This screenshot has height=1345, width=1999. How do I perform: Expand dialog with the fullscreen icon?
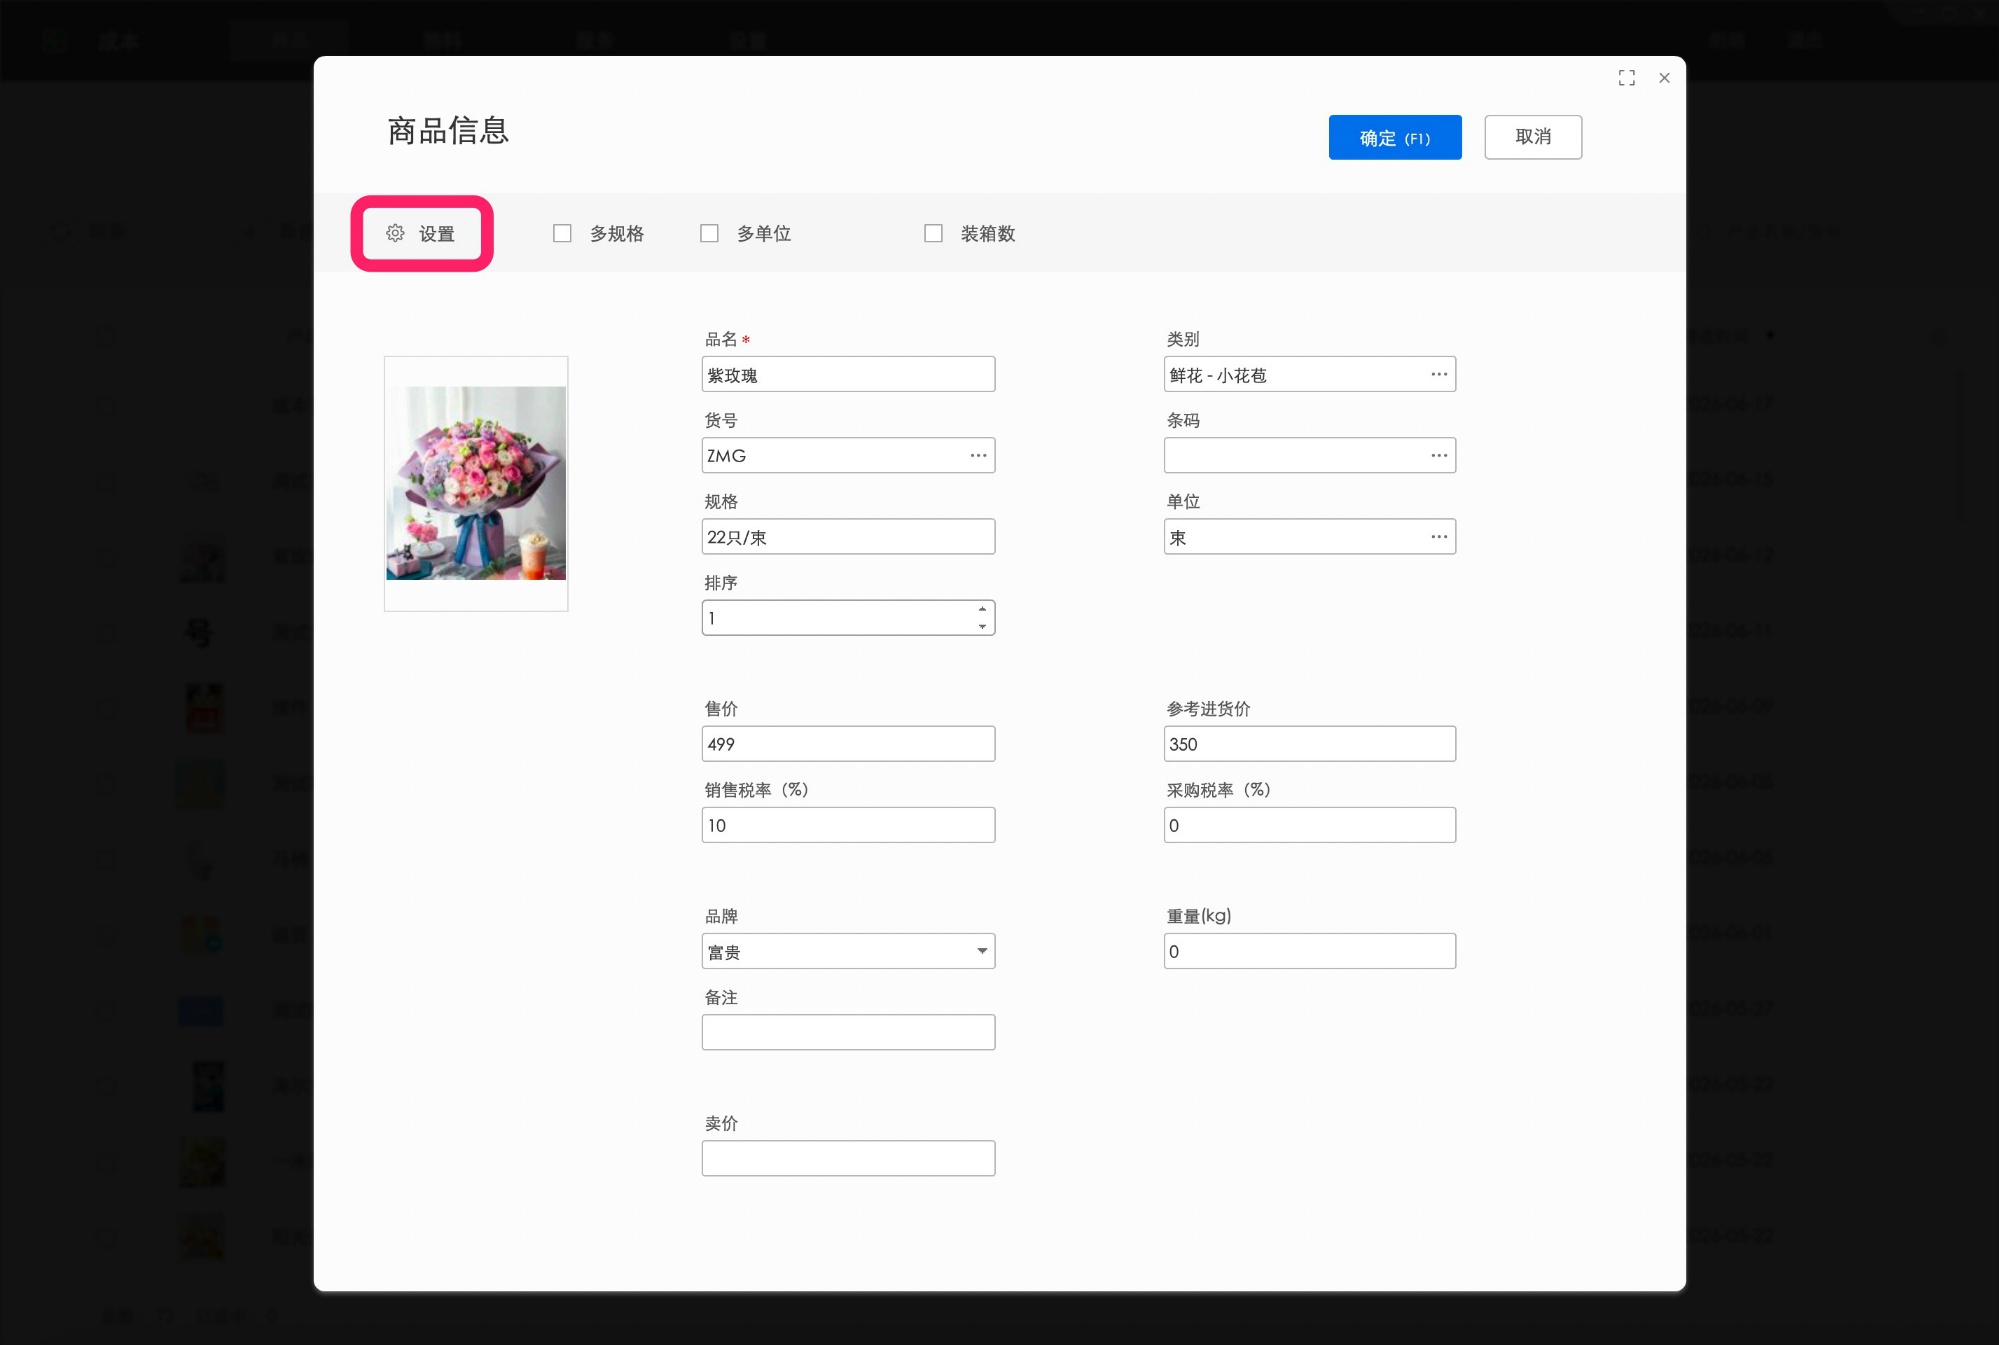coord(1627,78)
